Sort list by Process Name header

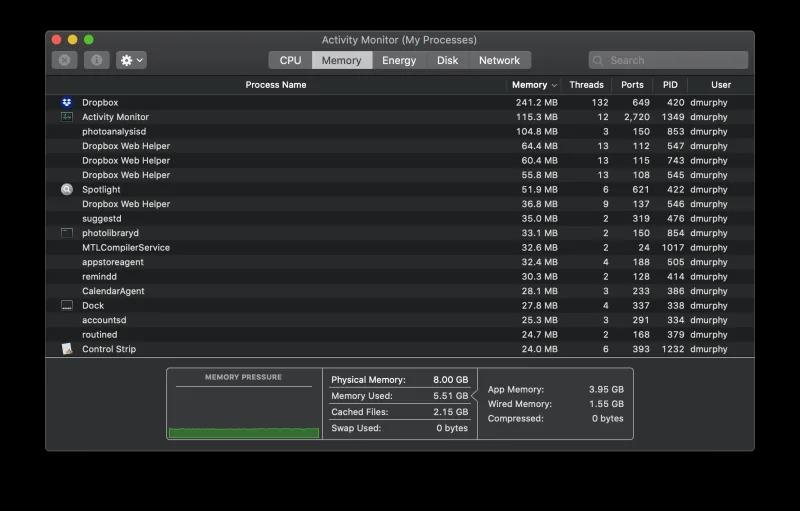pos(276,85)
